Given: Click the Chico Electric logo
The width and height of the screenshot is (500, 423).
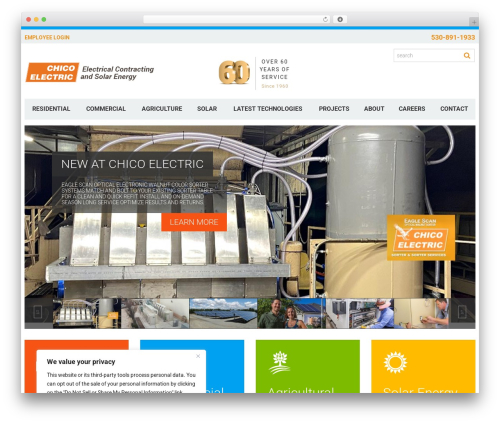Looking at the screenshot, I should coord(52,72).
